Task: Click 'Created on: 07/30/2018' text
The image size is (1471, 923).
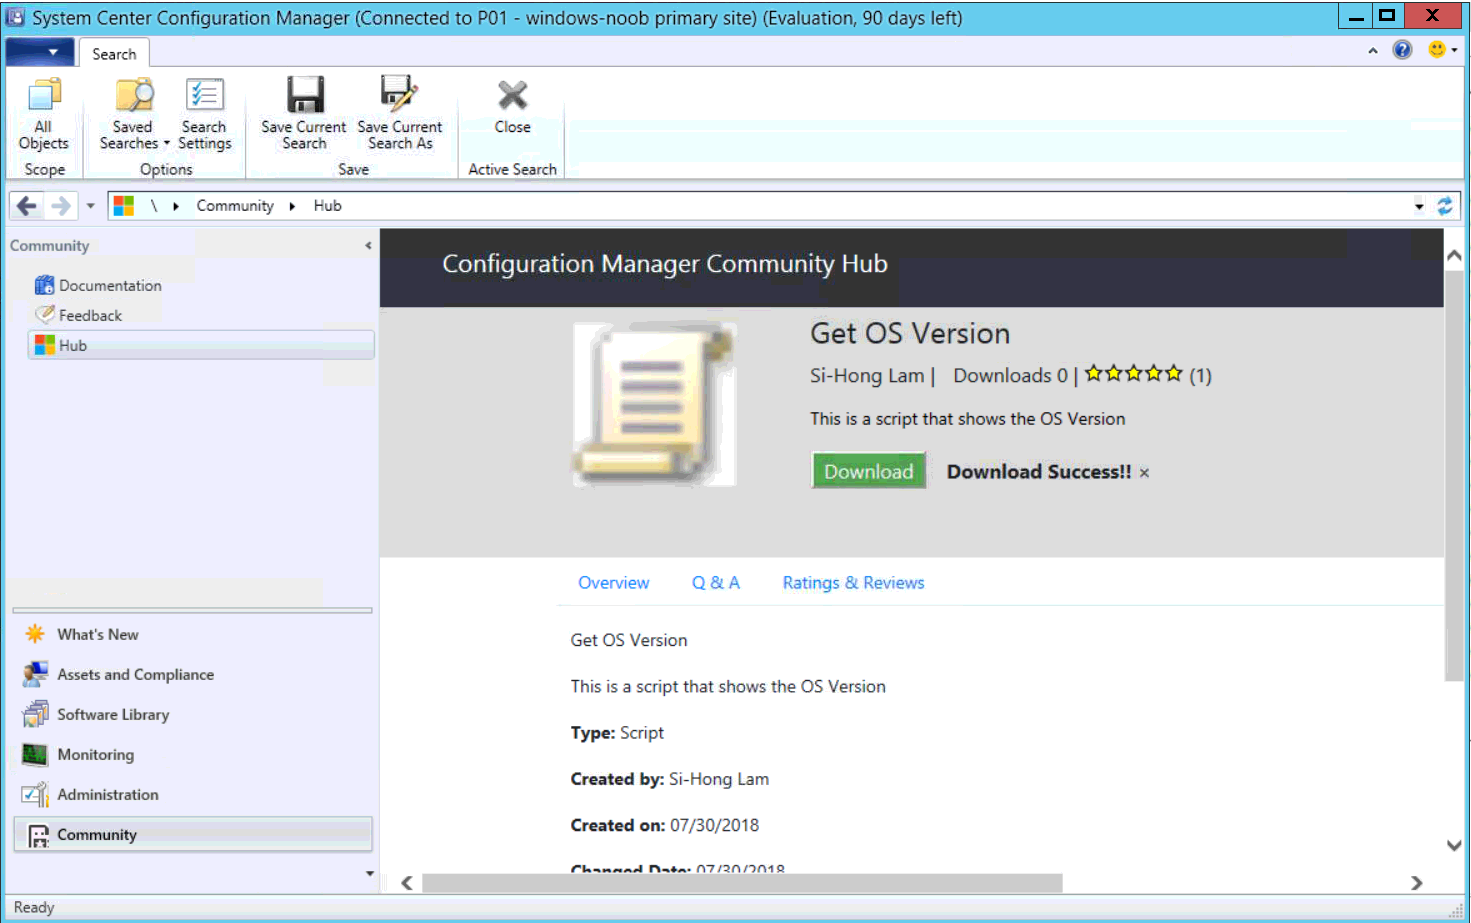Action: (x=664, y=825)
